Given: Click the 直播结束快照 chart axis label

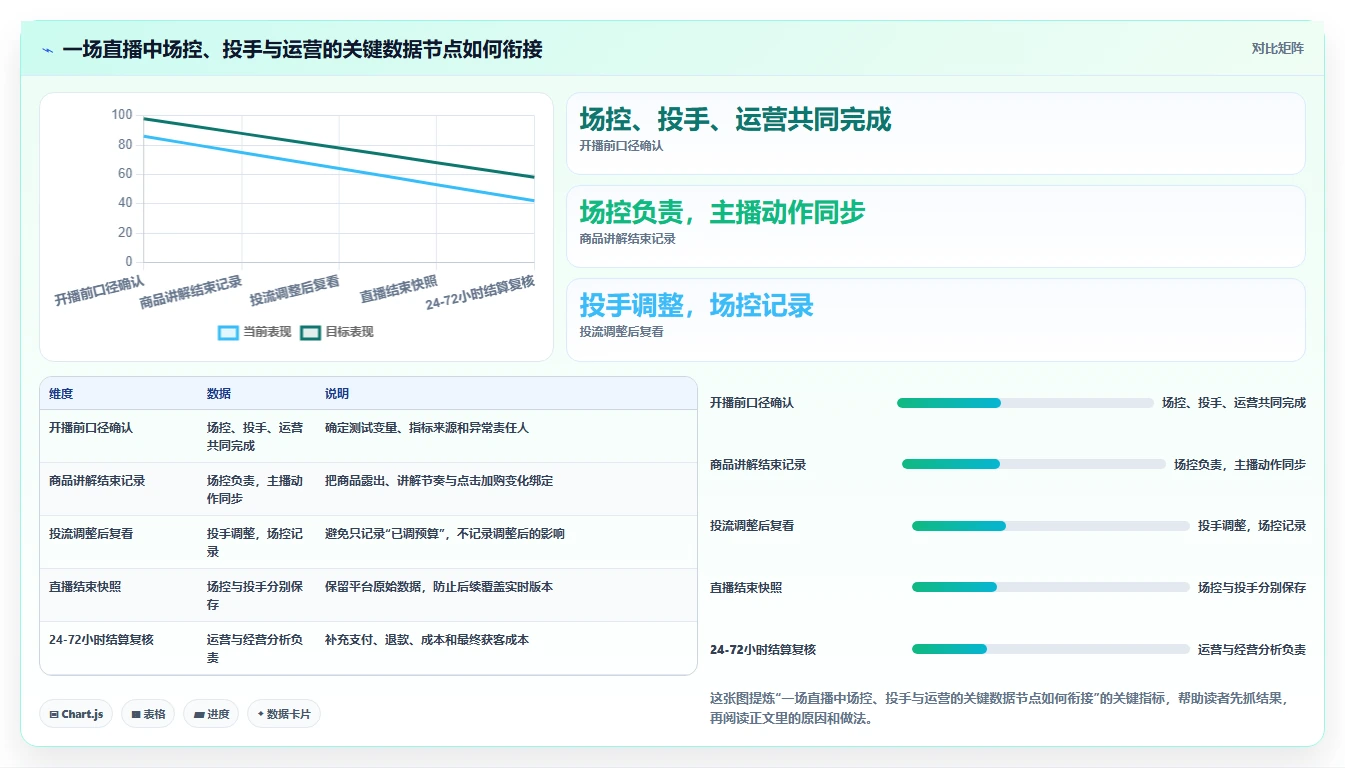Looking at the screenshot, I should click(x=398, y=288).
